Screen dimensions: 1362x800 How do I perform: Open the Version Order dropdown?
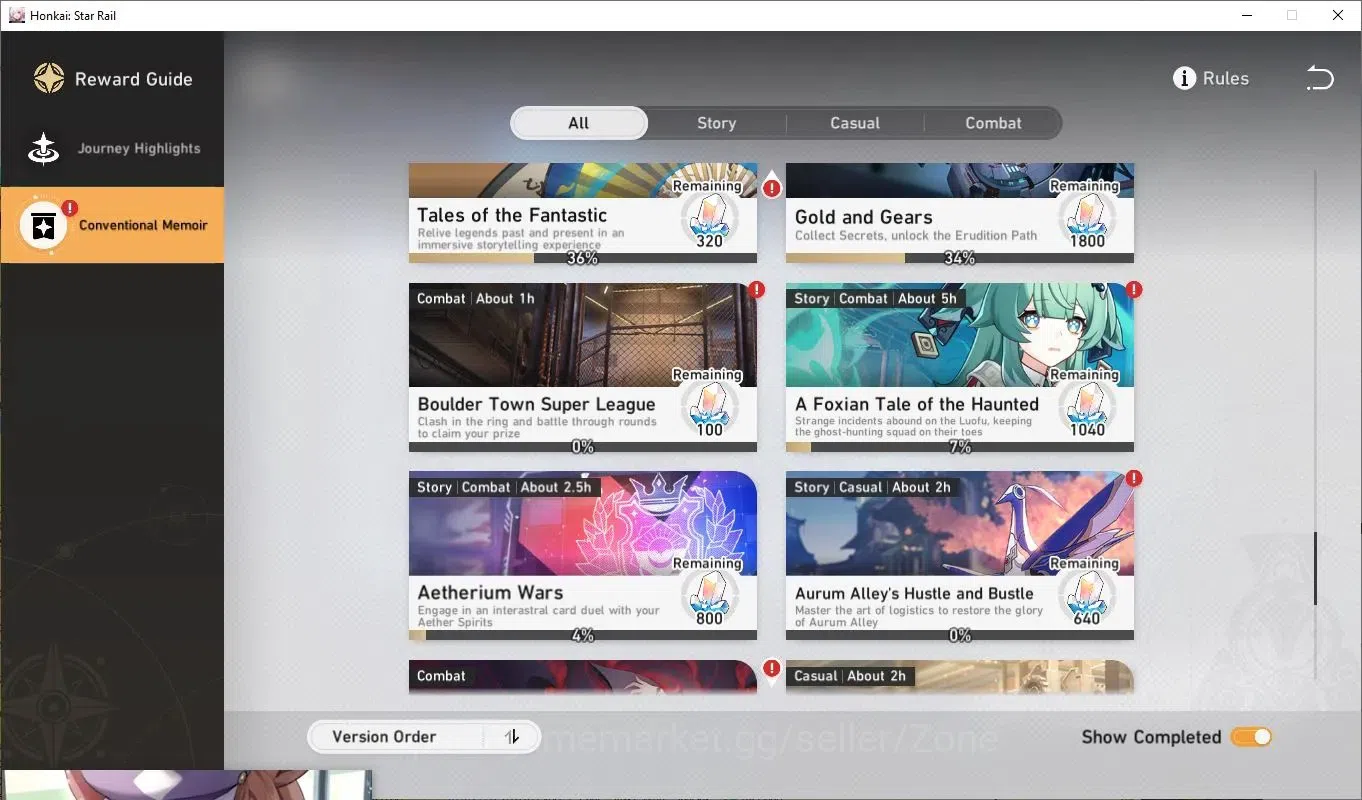click(424, 737)
